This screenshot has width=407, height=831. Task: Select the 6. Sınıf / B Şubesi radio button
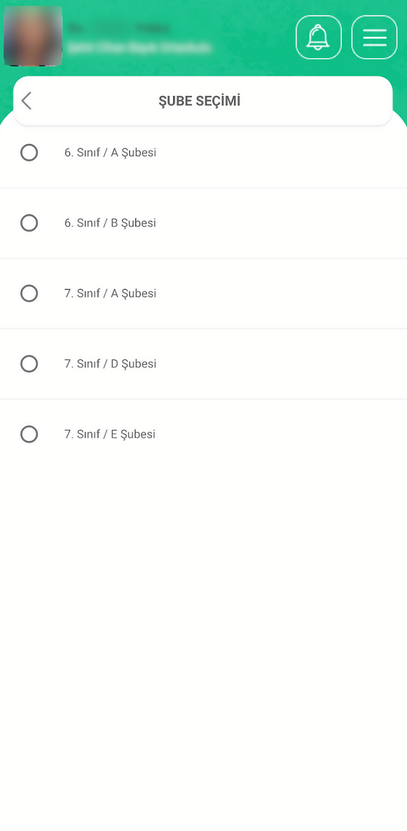[29, 223]
